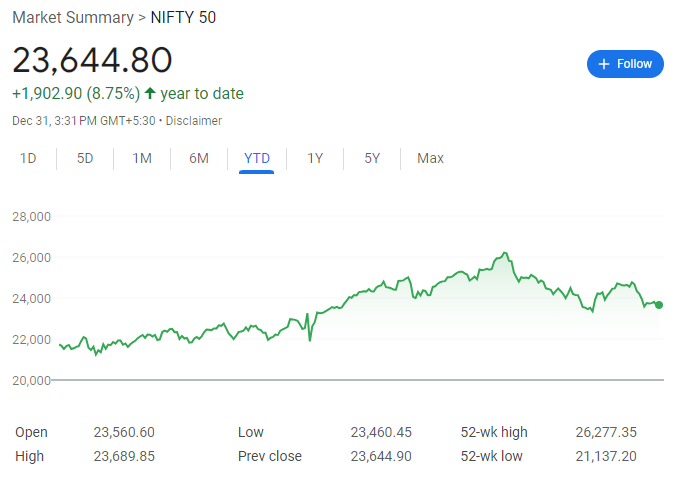Open the Disclaimer link
The image size is (679, 478).
tap(194, 121)
